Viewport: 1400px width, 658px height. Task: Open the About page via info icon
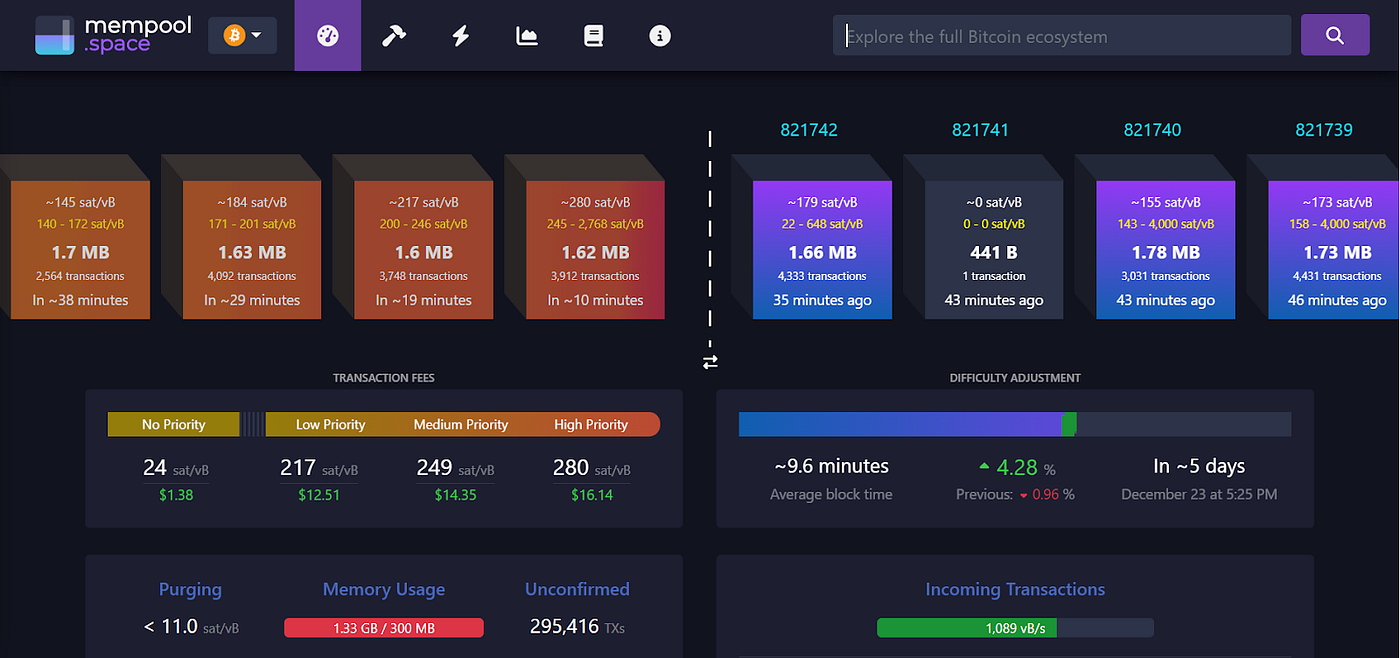click(x=659, y=35)
